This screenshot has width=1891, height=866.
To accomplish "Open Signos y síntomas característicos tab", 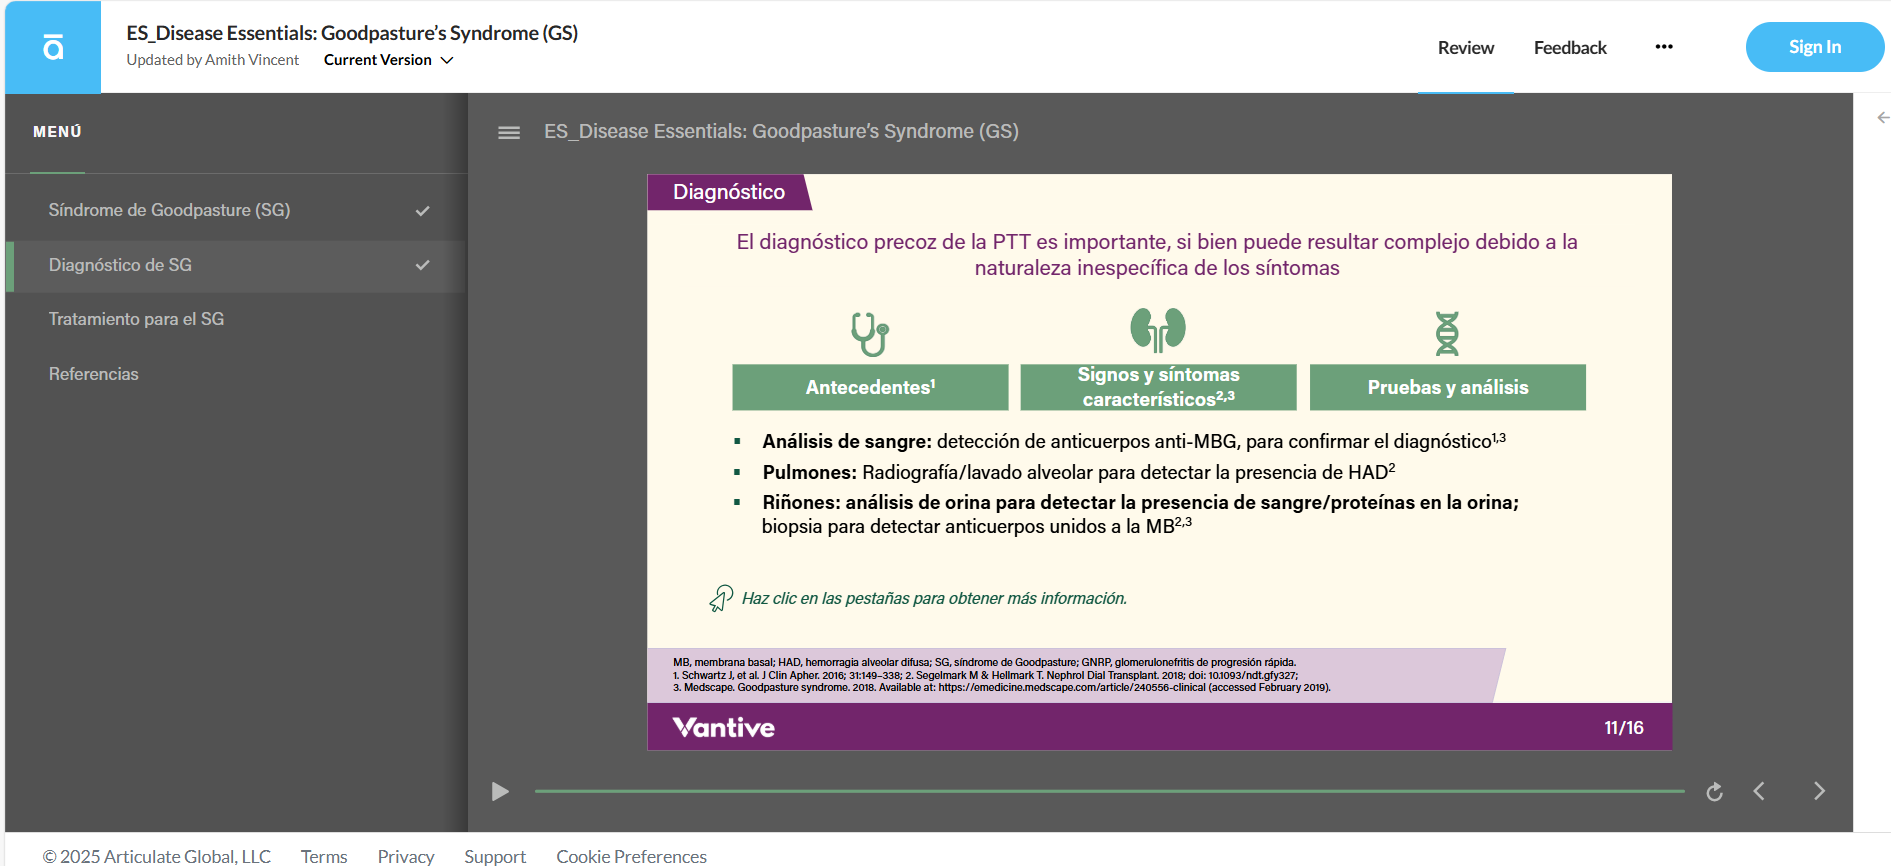I will 1158,387.
